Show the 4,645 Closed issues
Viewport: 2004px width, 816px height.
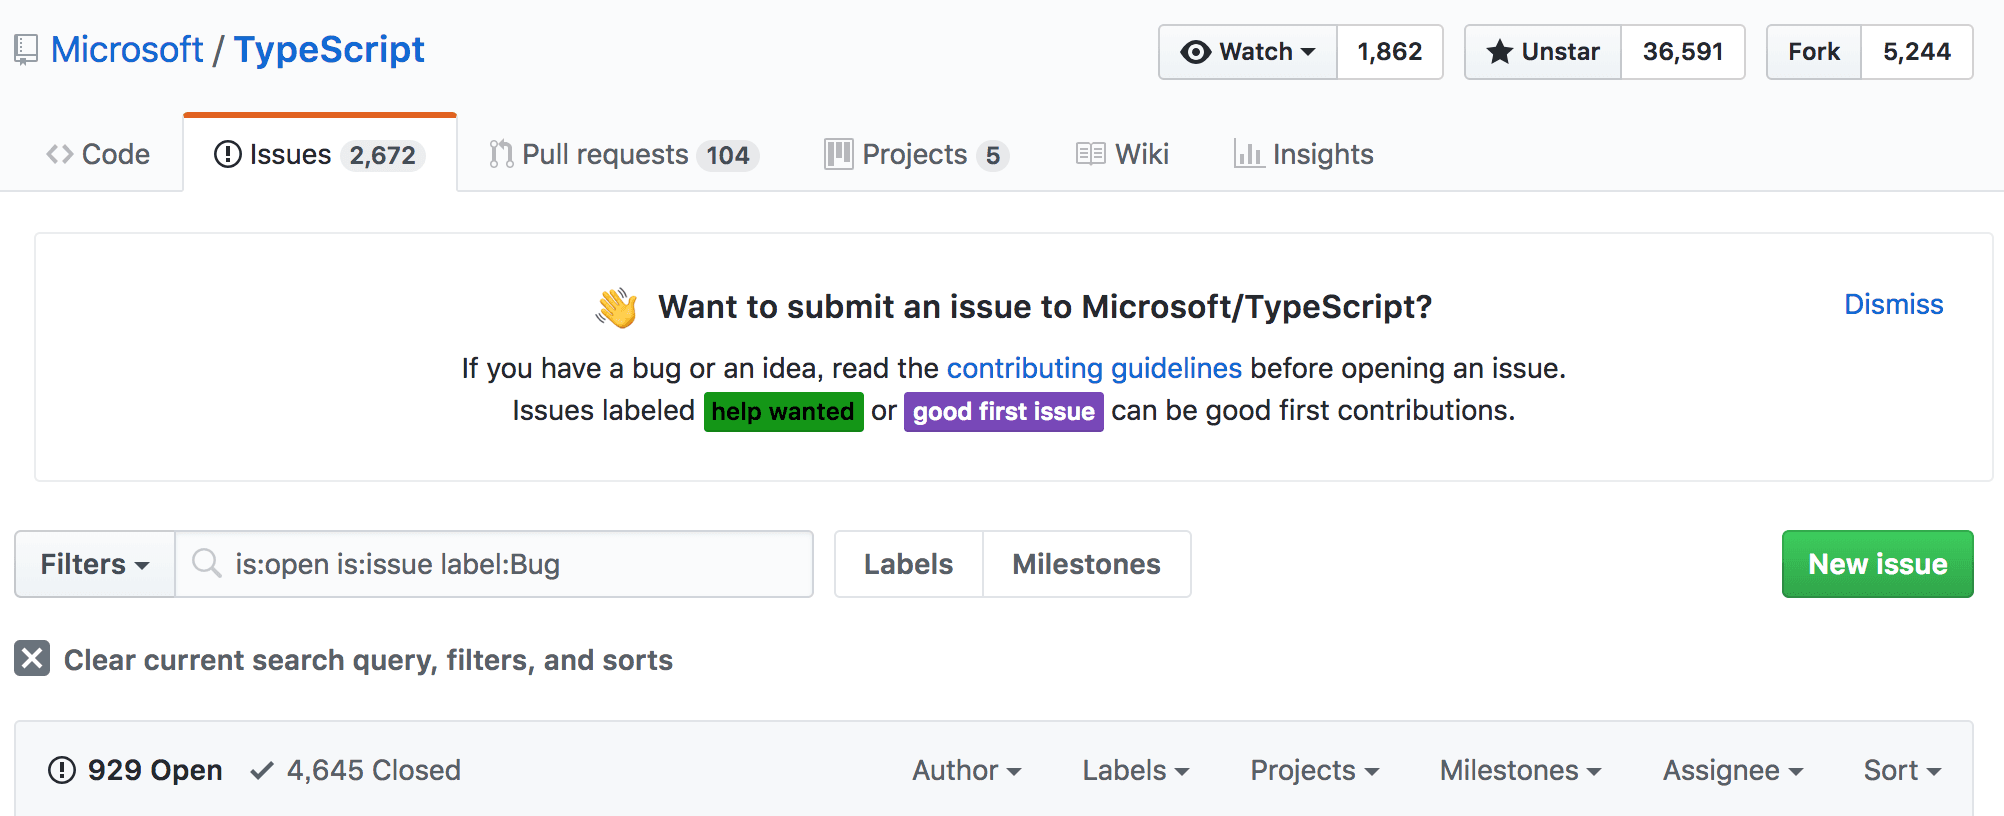pyautogui.click(x=356, y=770)
